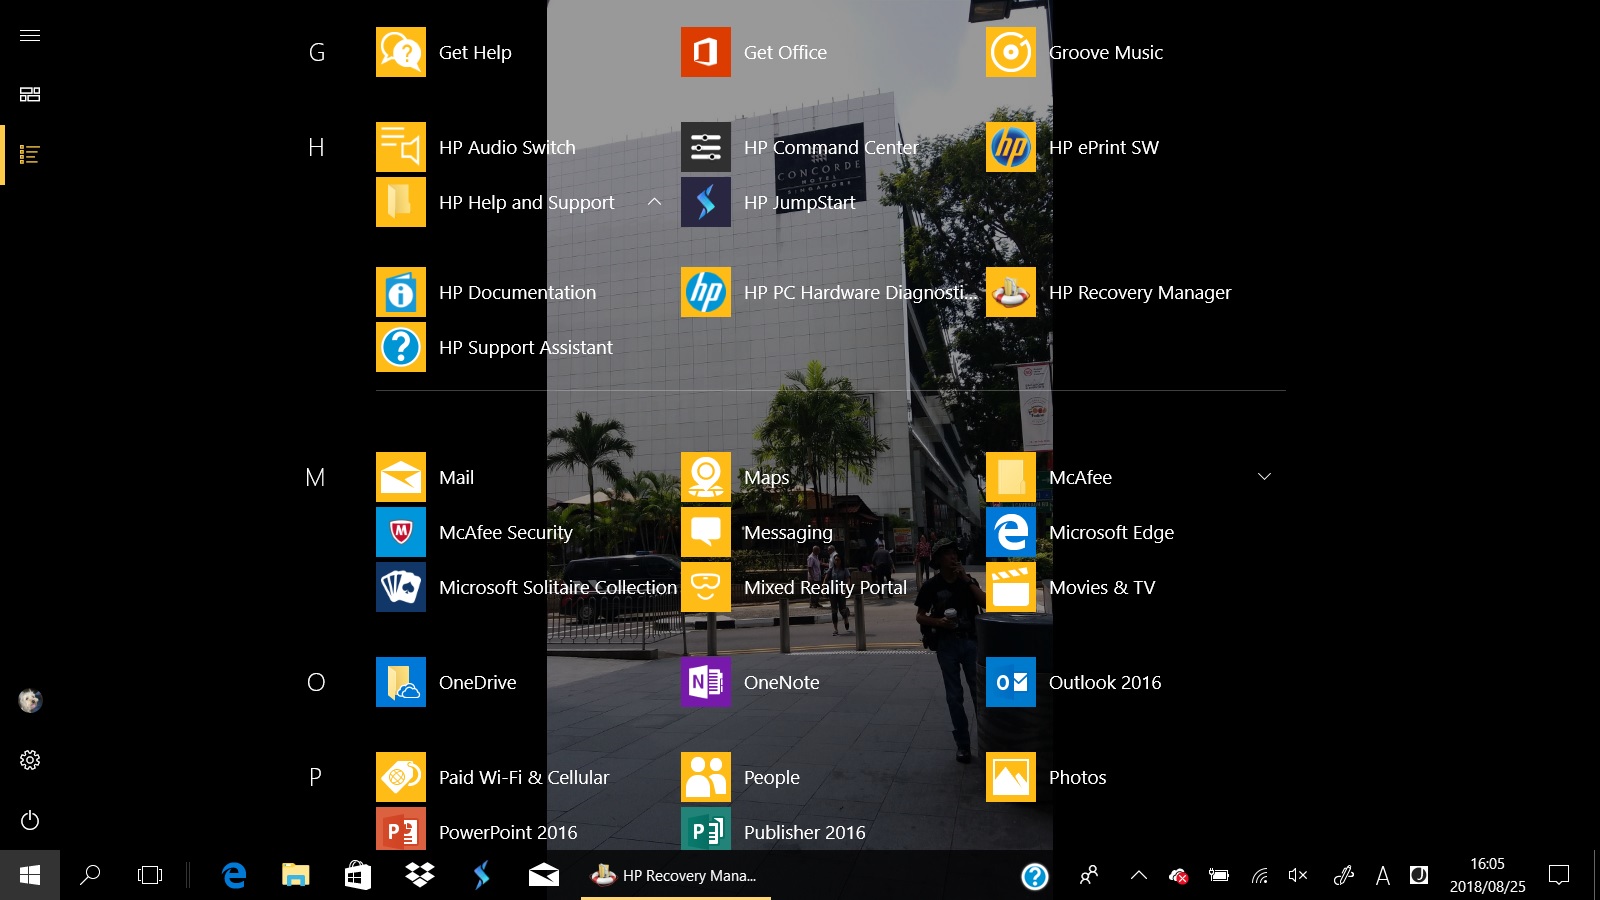
Task: Open Mail from the taskbar
Action: (544, 875)
